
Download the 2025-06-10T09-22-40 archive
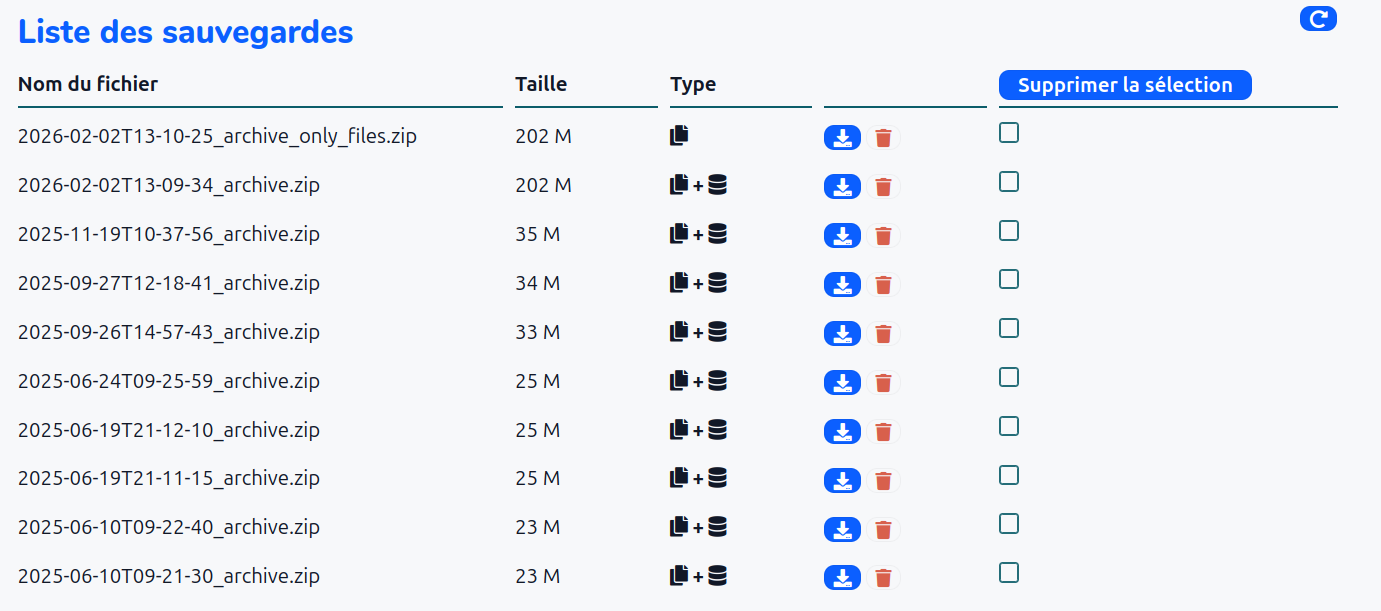tap(842, 530)
